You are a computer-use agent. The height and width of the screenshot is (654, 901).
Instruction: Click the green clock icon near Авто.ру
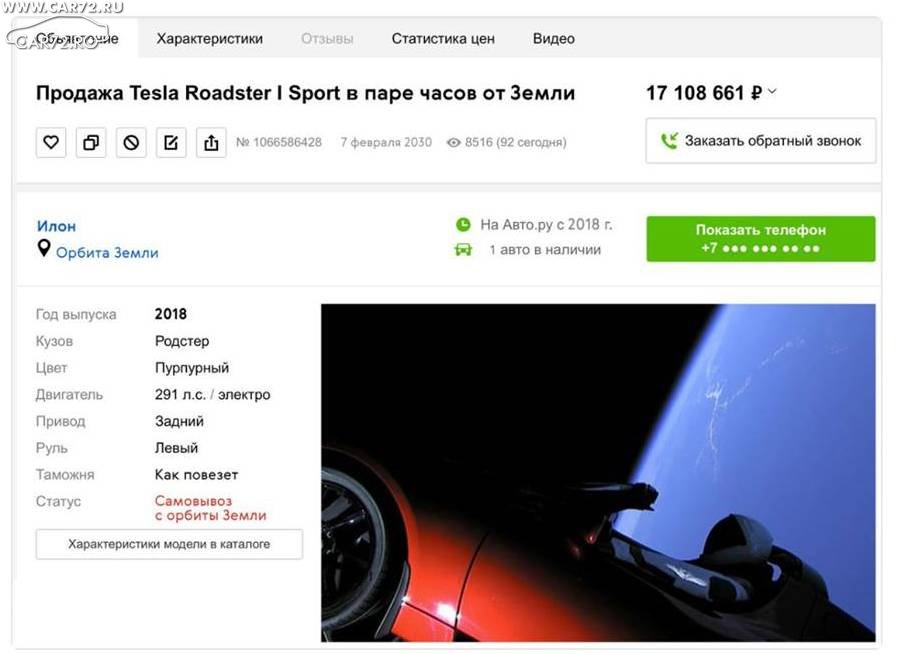click(x=463, y=225)
